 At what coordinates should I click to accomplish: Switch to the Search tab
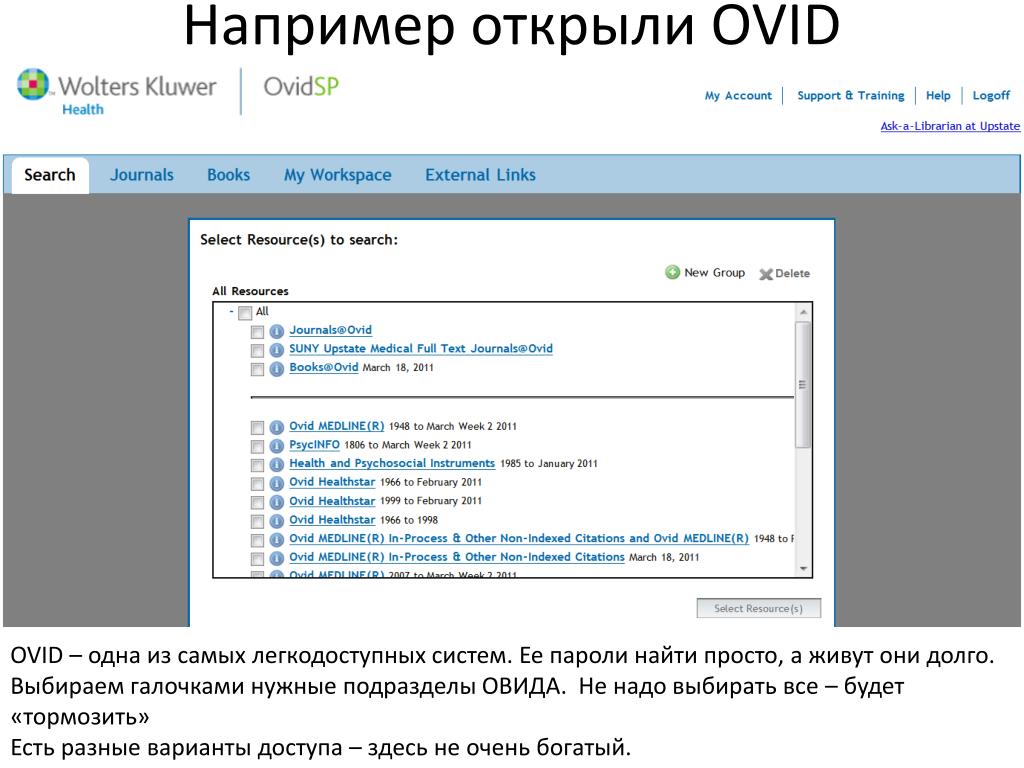tap(50, 175)
